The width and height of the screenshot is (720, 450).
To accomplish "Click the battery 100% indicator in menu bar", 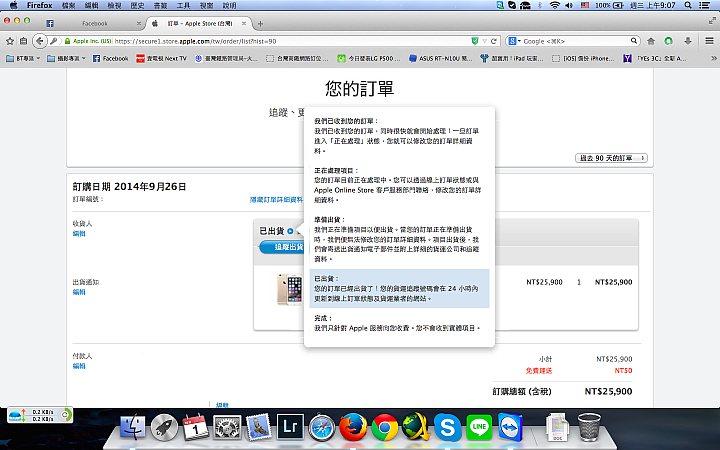I will pyautogui.click(x=609, y=5).
